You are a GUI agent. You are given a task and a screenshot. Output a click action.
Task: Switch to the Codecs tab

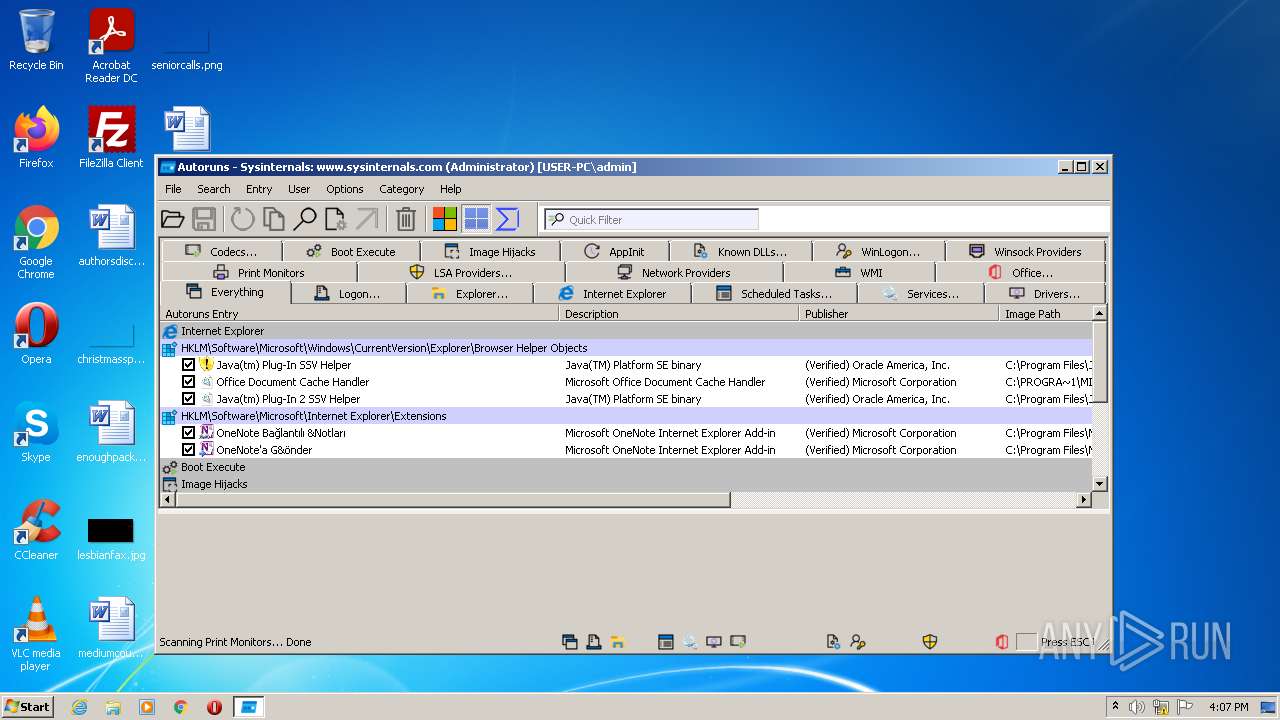pos(221,252)
